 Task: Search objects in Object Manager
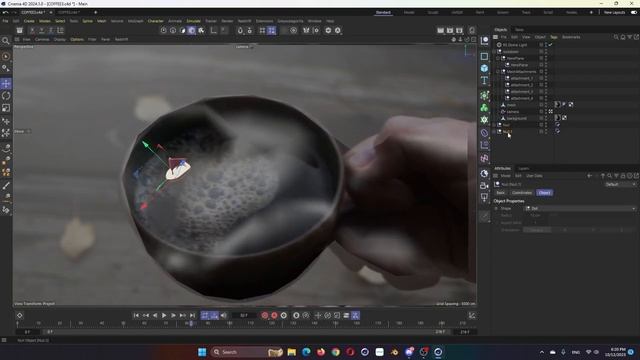(616, 37)
